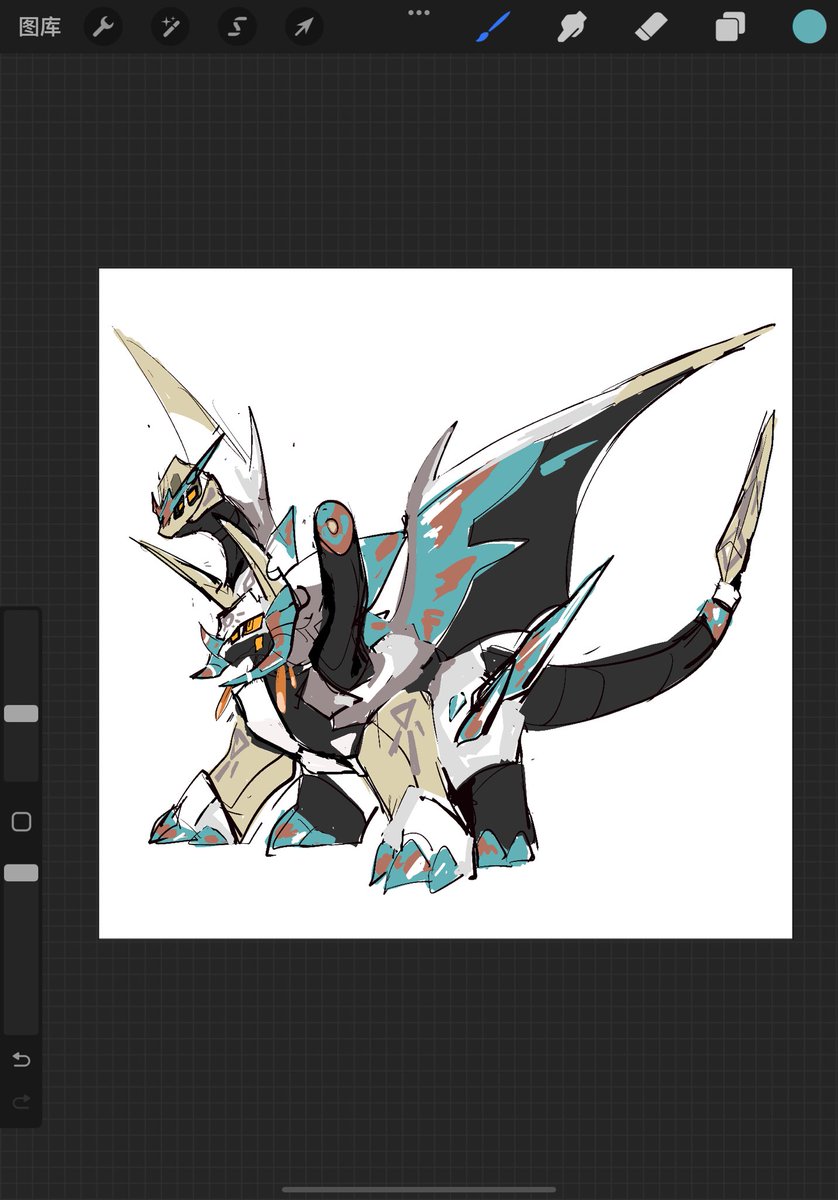Click the brush opacity slider handle
Viewport: 838px width, 1200px height.
click(21, 873)
